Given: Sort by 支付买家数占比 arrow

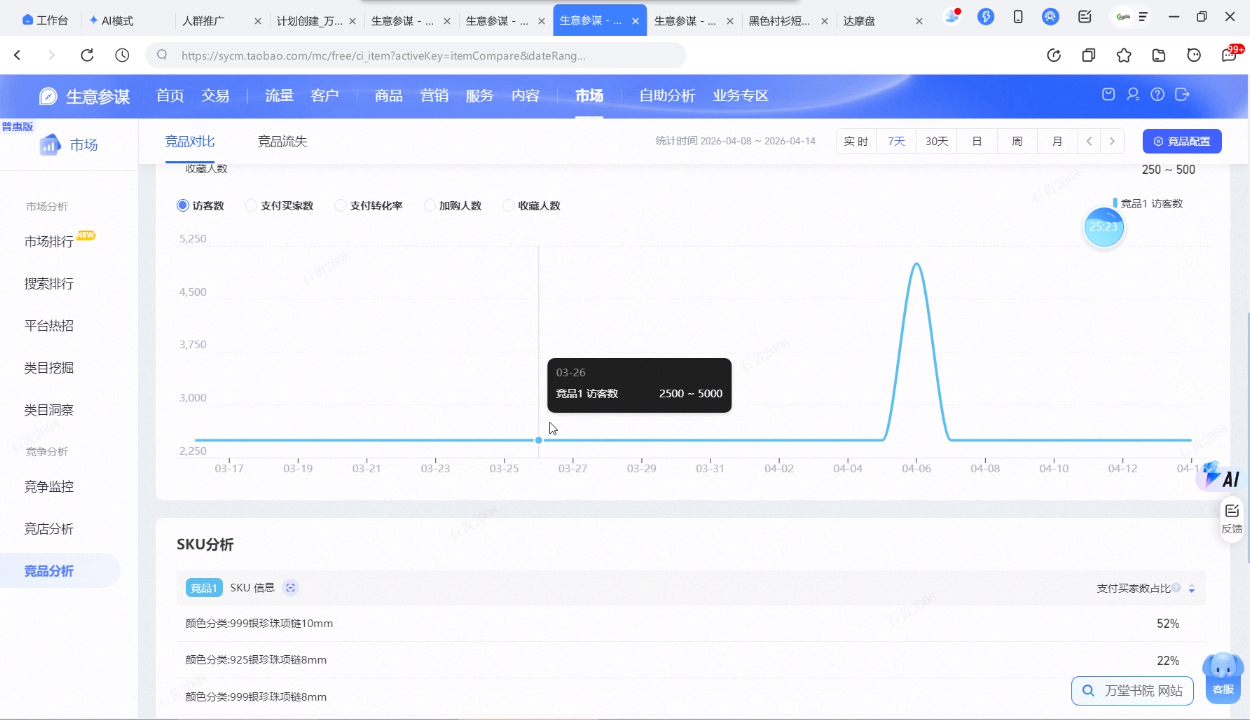Looking at the screenshot, I should pyautogui.click(x=1191, y=589).
